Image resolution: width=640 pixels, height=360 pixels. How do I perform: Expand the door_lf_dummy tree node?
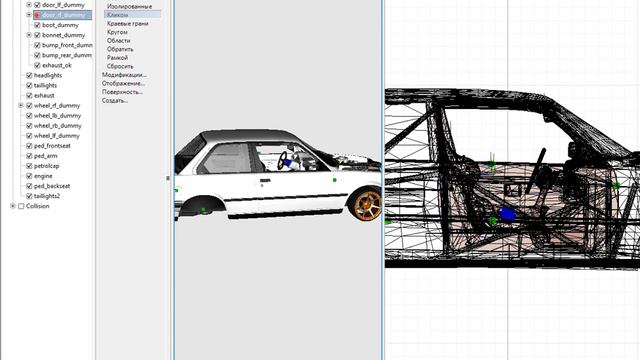[x=29, y=5]
